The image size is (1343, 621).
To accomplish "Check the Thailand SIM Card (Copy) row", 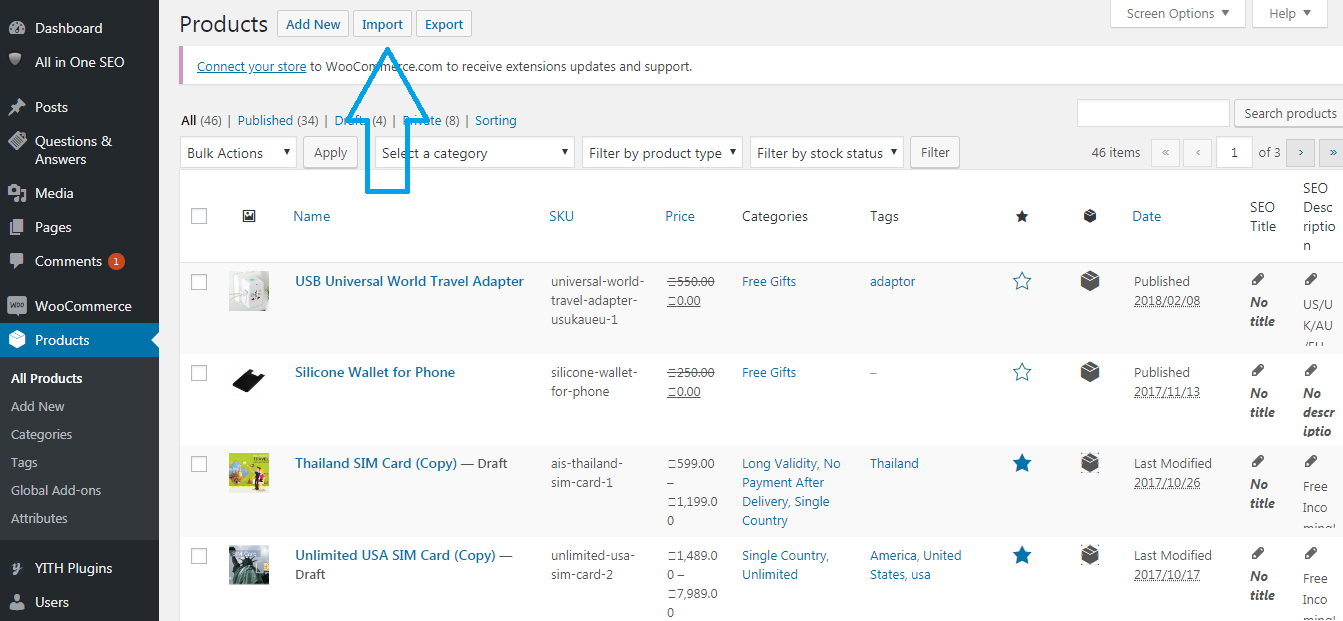I will click(x=199, y=464).
